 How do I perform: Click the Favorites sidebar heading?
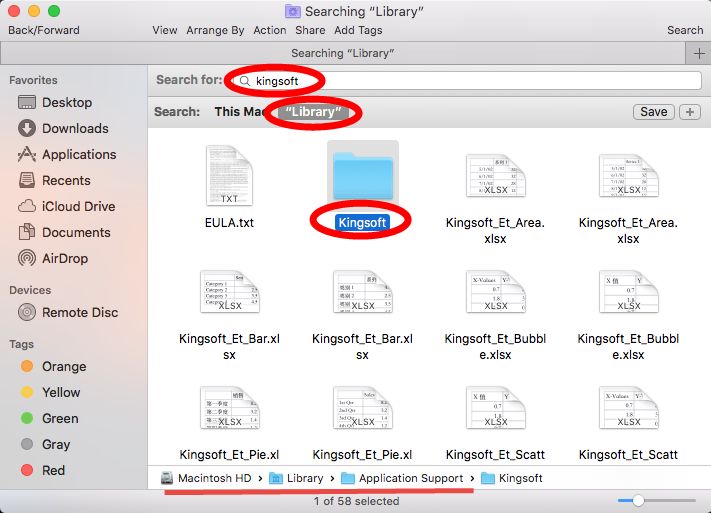coord(34,80)
